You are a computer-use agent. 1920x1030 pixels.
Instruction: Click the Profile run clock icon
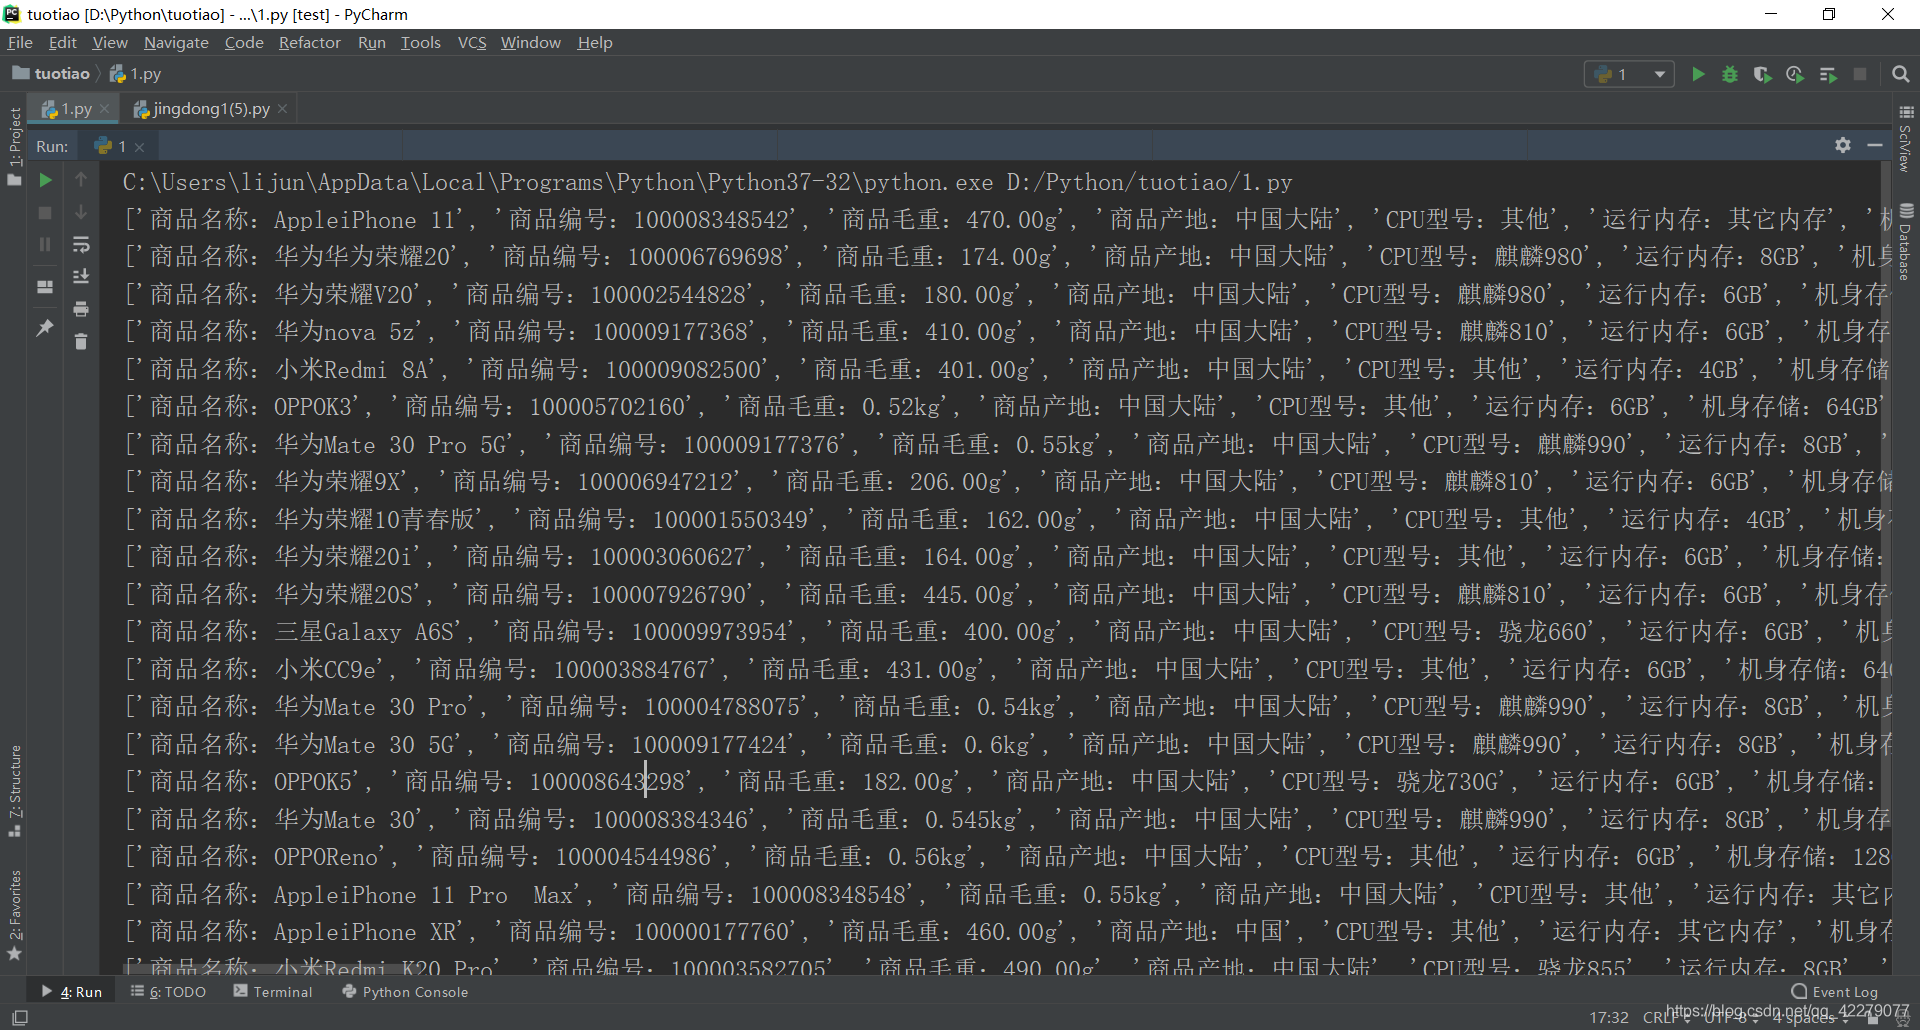pyautogui.click(x=1795, y=74)
